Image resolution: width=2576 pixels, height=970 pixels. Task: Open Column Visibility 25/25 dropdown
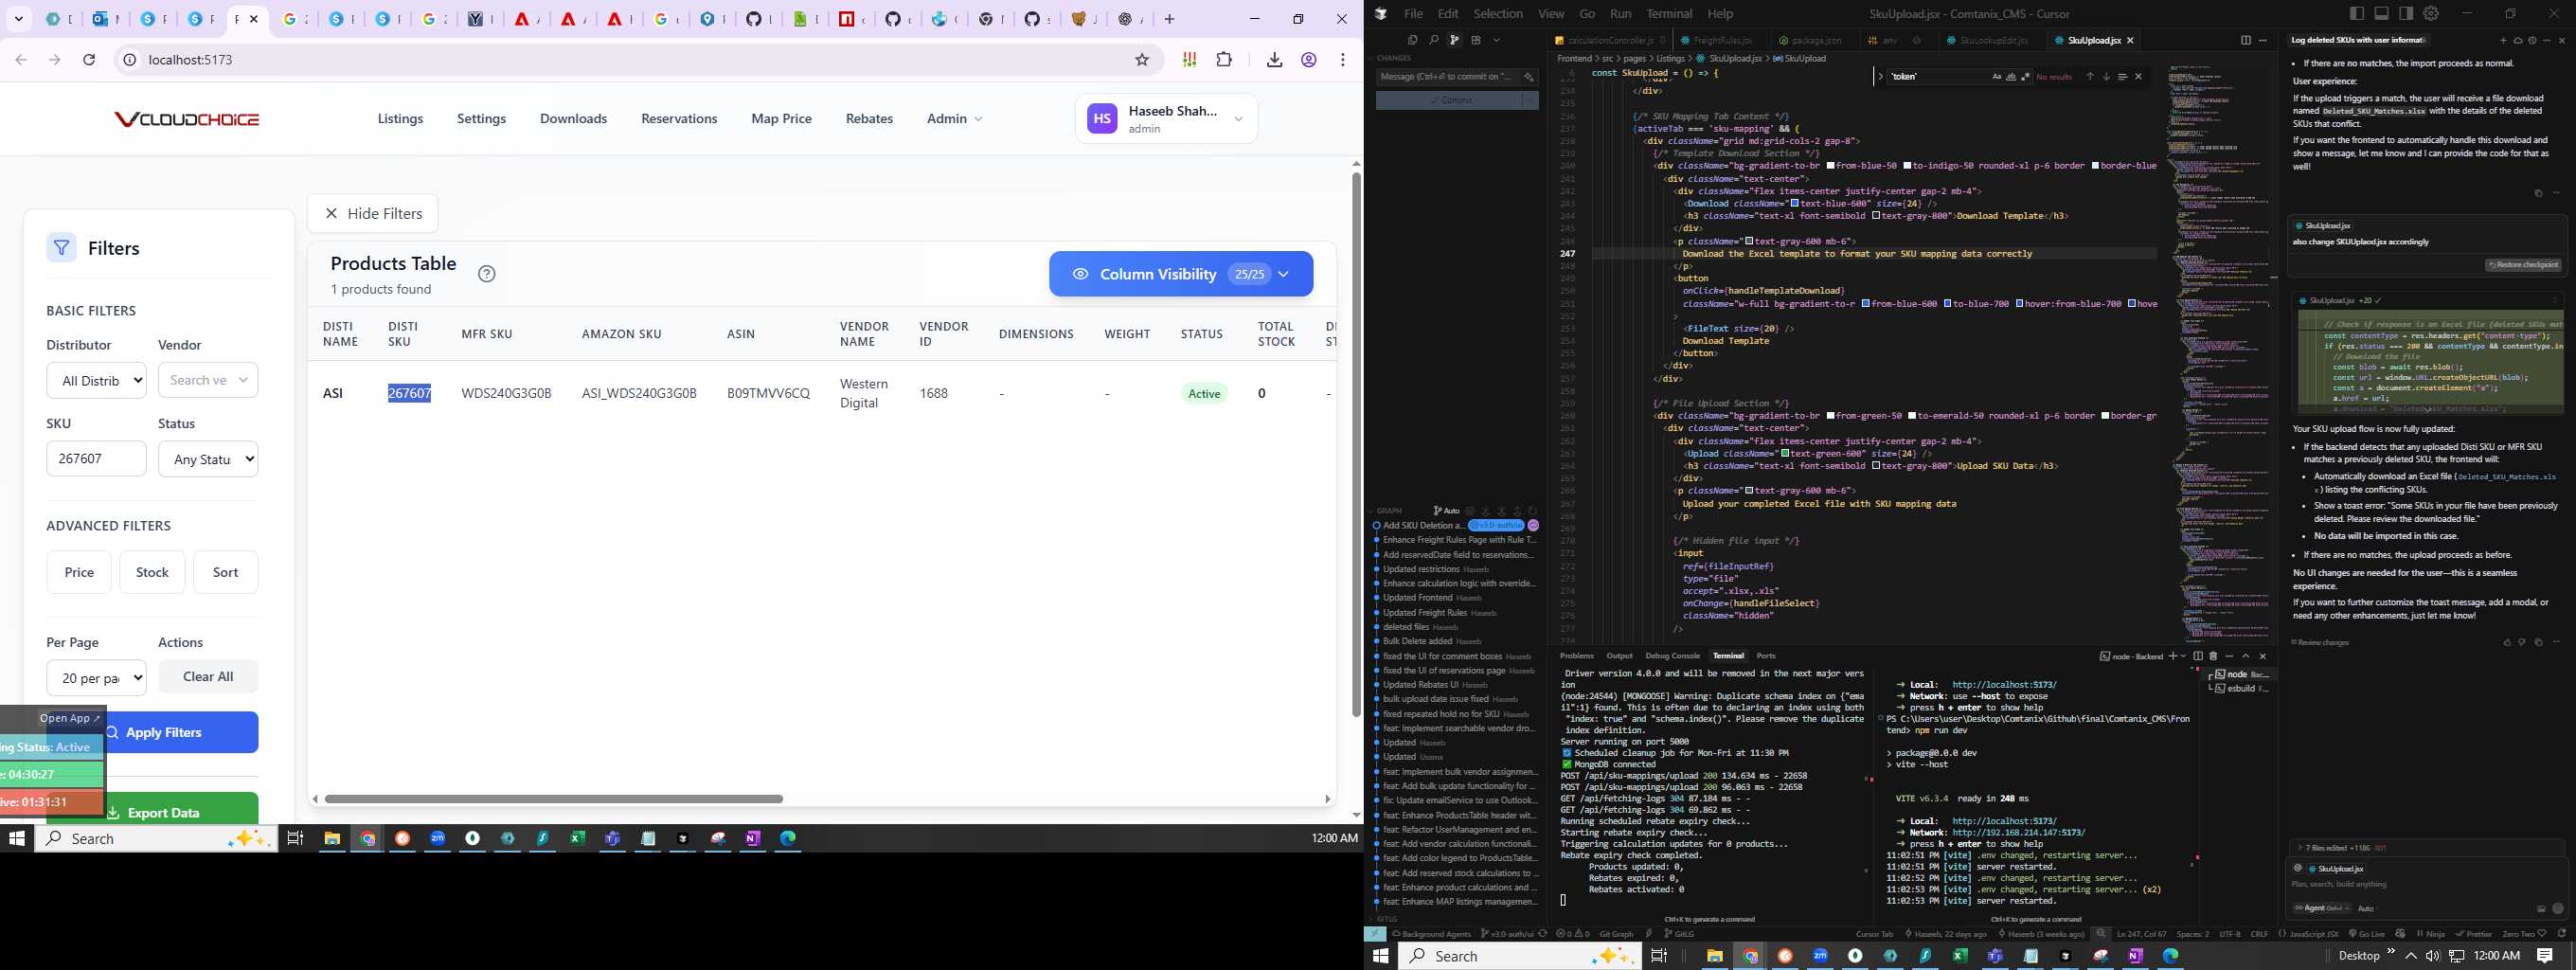tap(1181, 274)
